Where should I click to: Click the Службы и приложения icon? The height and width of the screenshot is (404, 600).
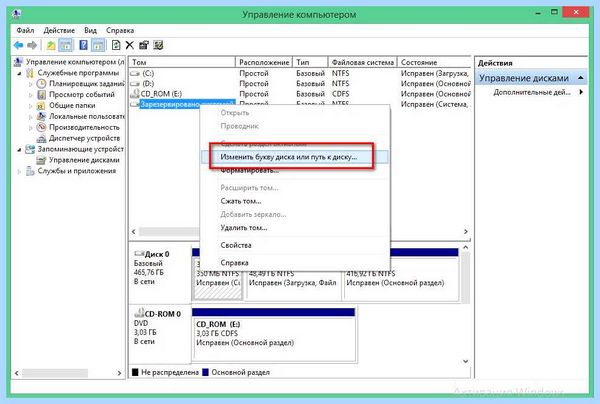tap(30, 171)
